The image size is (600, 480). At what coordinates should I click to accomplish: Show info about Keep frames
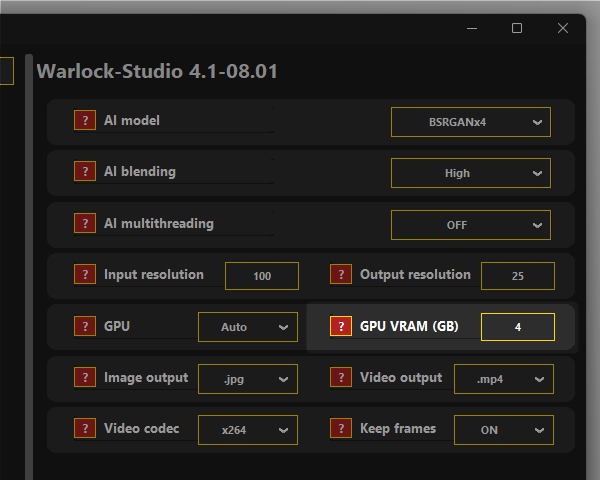(x=341, y=428)
